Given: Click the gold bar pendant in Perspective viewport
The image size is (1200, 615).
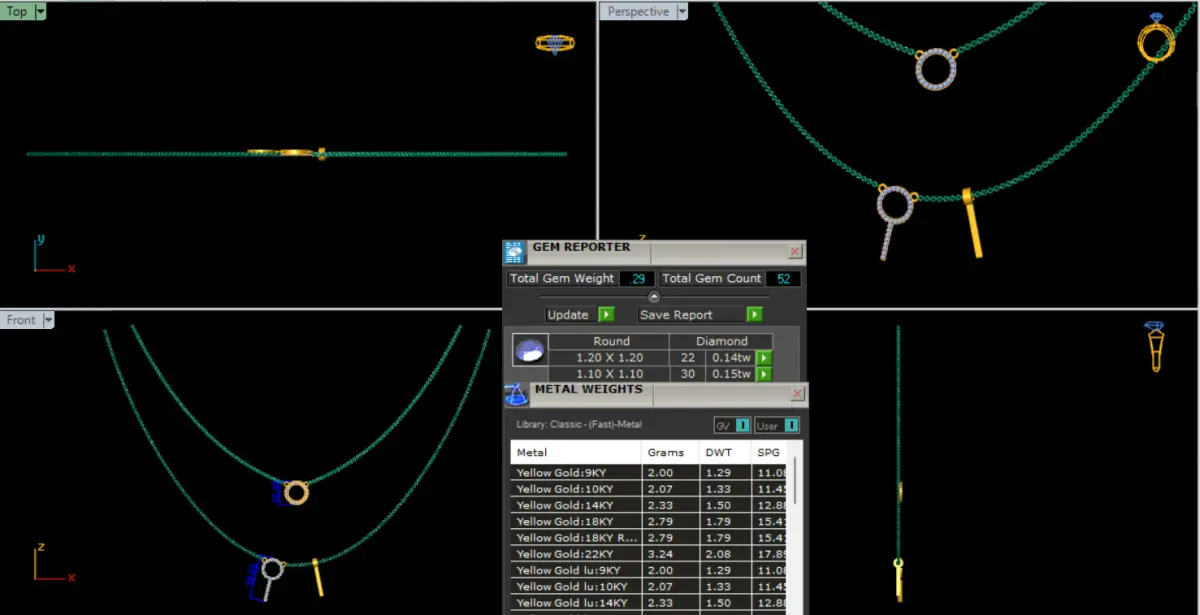Looking at the screenshot, I should [973, 222].
